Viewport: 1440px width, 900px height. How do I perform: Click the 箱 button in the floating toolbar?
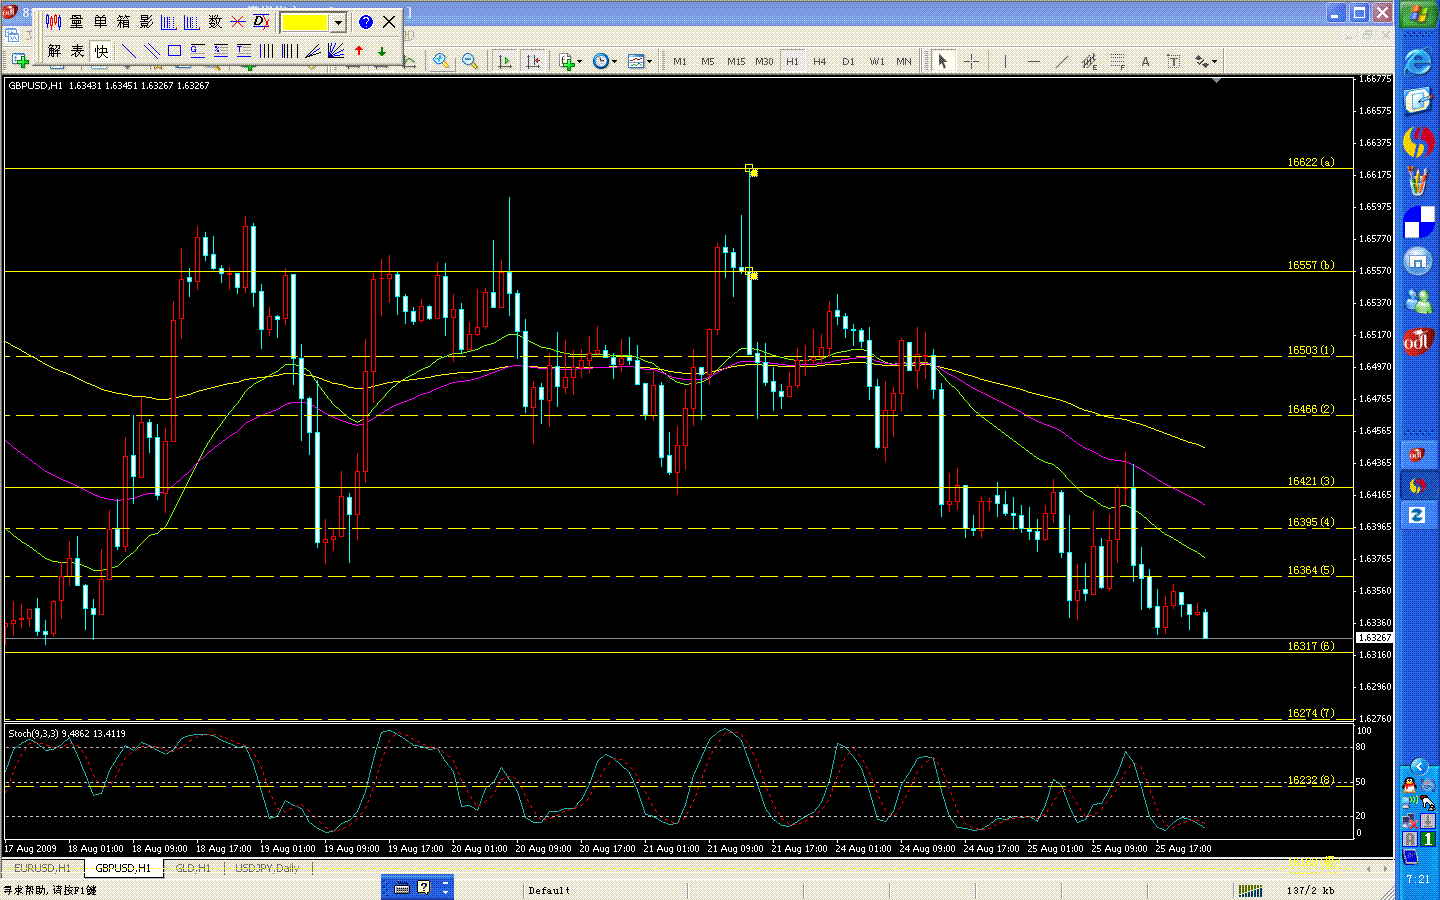(x=123, y=22)
